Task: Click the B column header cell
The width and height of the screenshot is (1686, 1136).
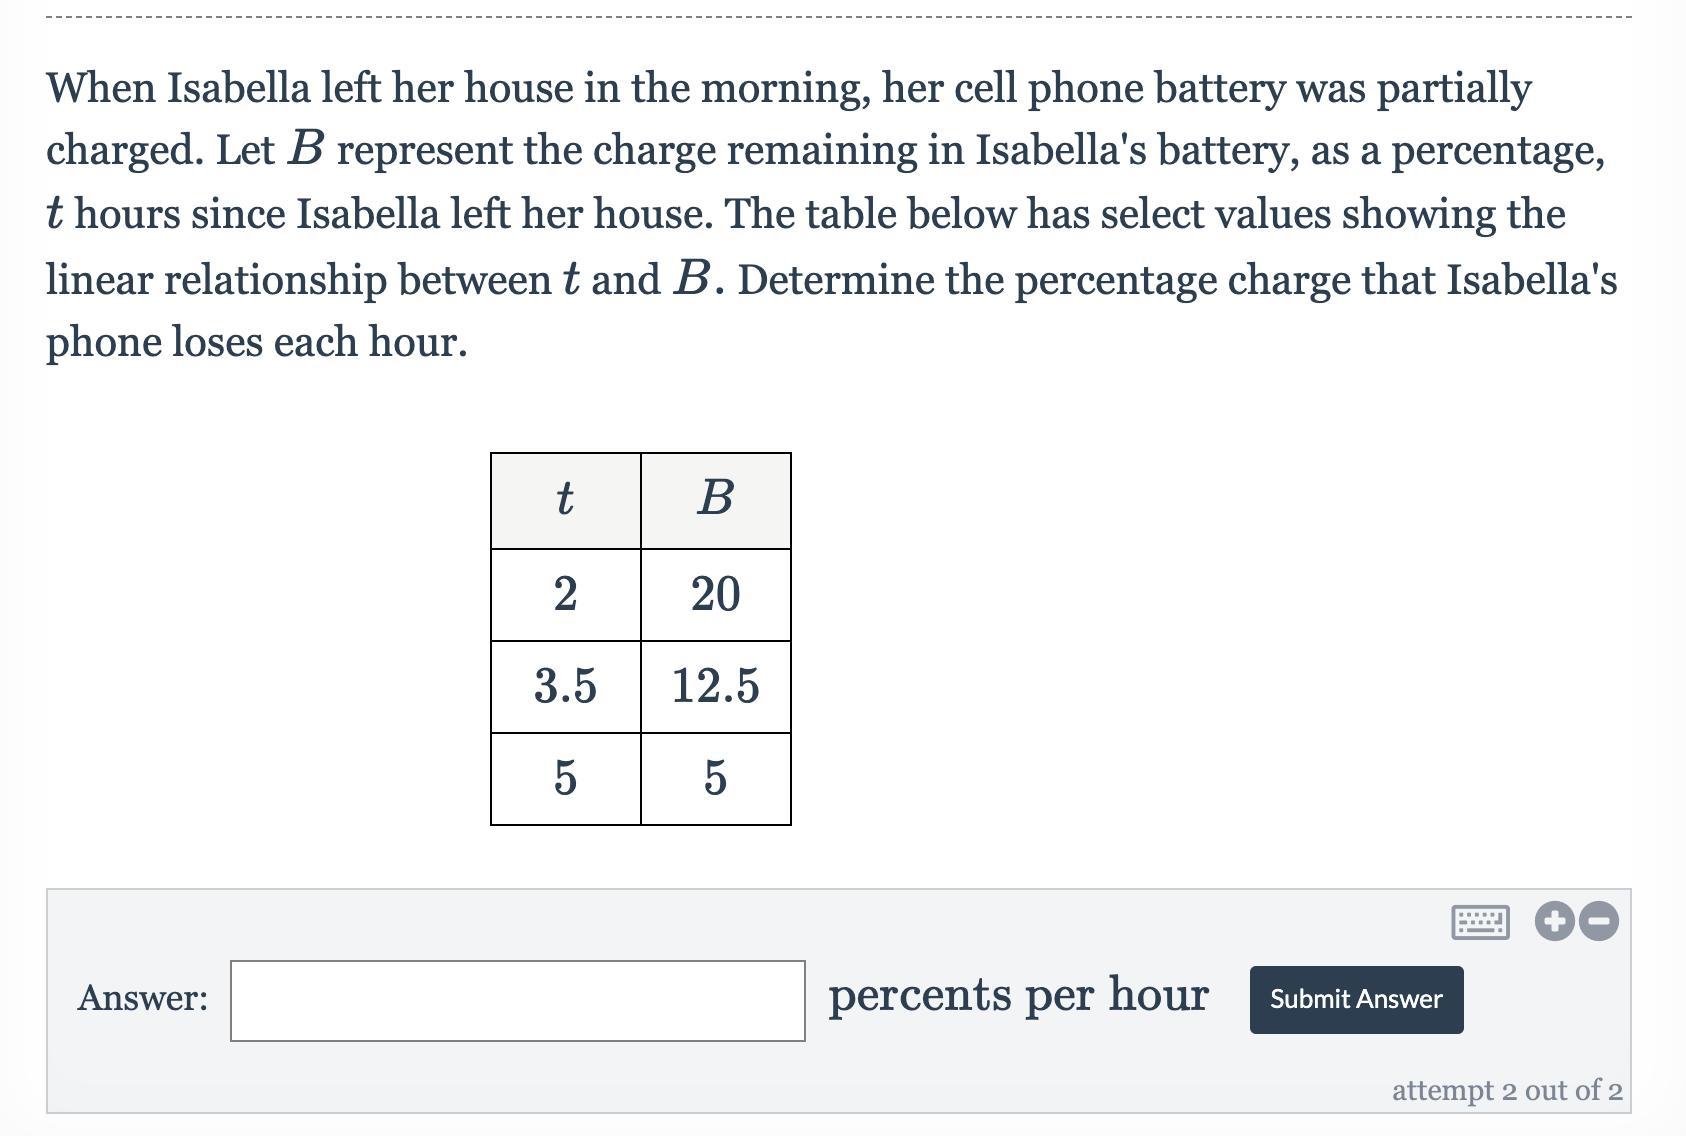Action: tap(715, 500)
